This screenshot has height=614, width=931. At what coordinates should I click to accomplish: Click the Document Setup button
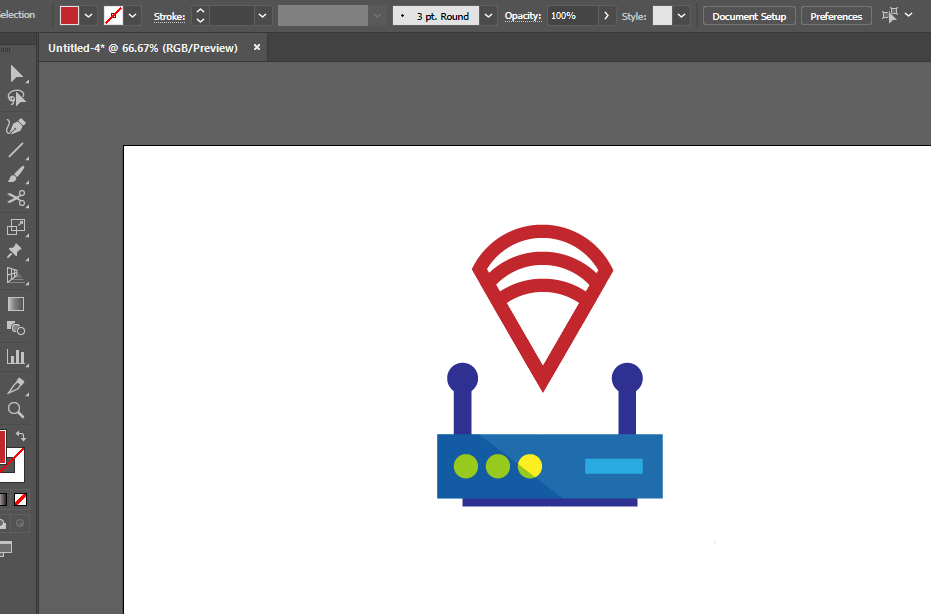[x=749, y=16]
